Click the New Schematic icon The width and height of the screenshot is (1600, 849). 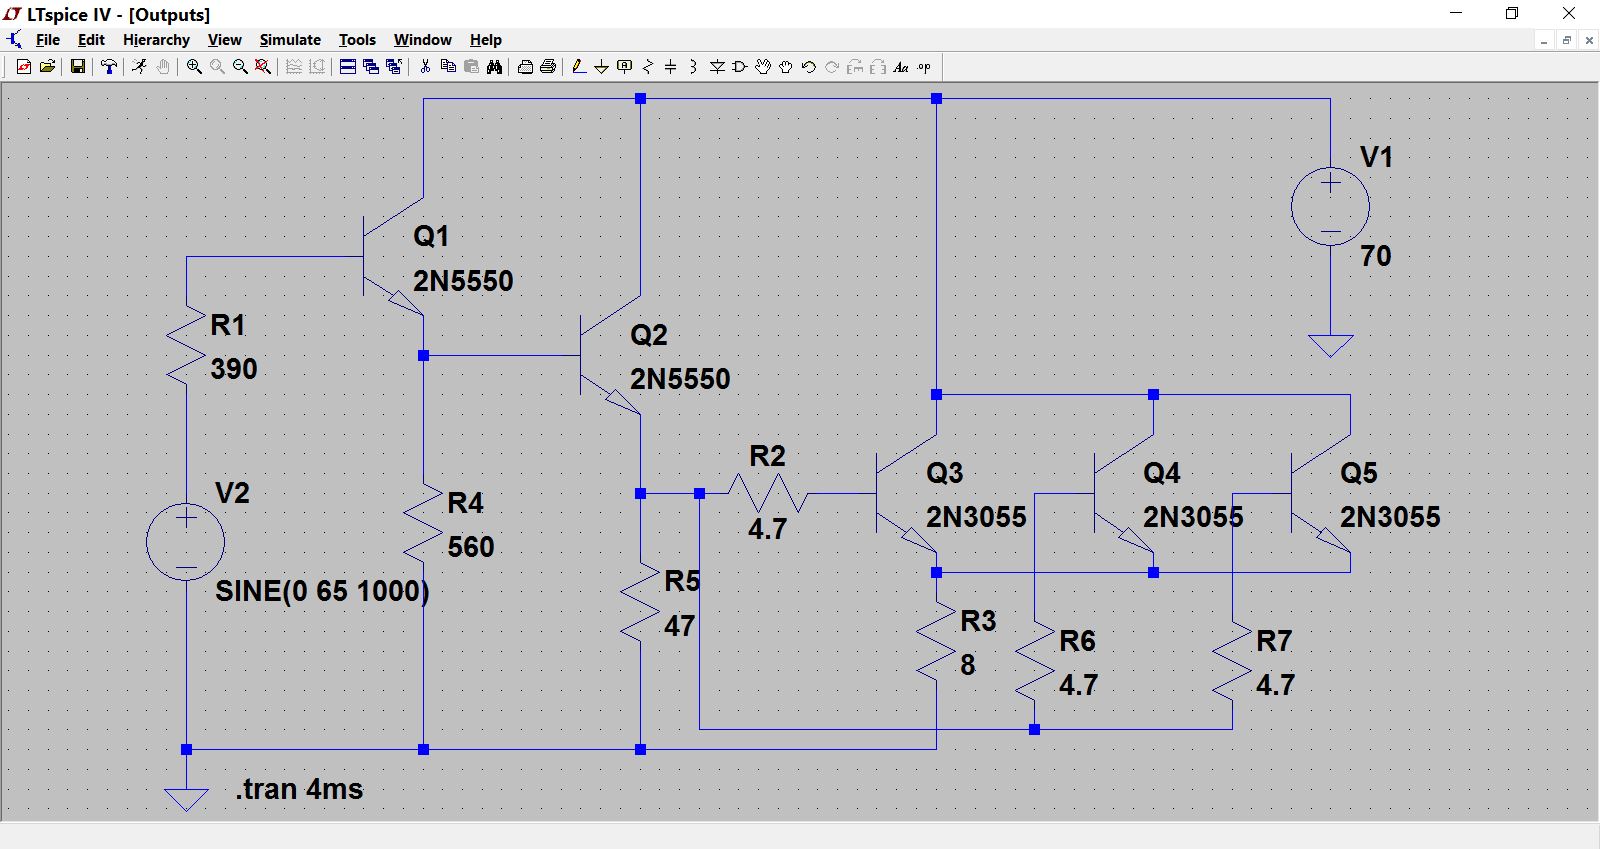[x=24, y=67]
